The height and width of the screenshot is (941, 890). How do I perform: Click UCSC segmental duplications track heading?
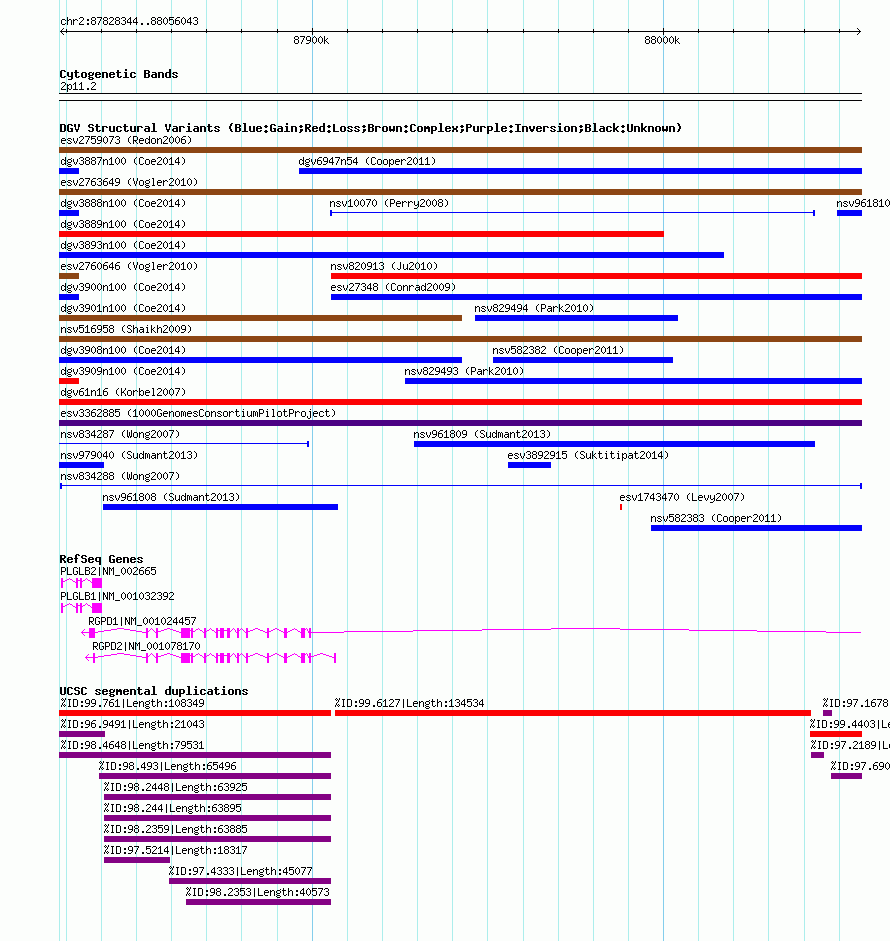click(x=154, y=691)
